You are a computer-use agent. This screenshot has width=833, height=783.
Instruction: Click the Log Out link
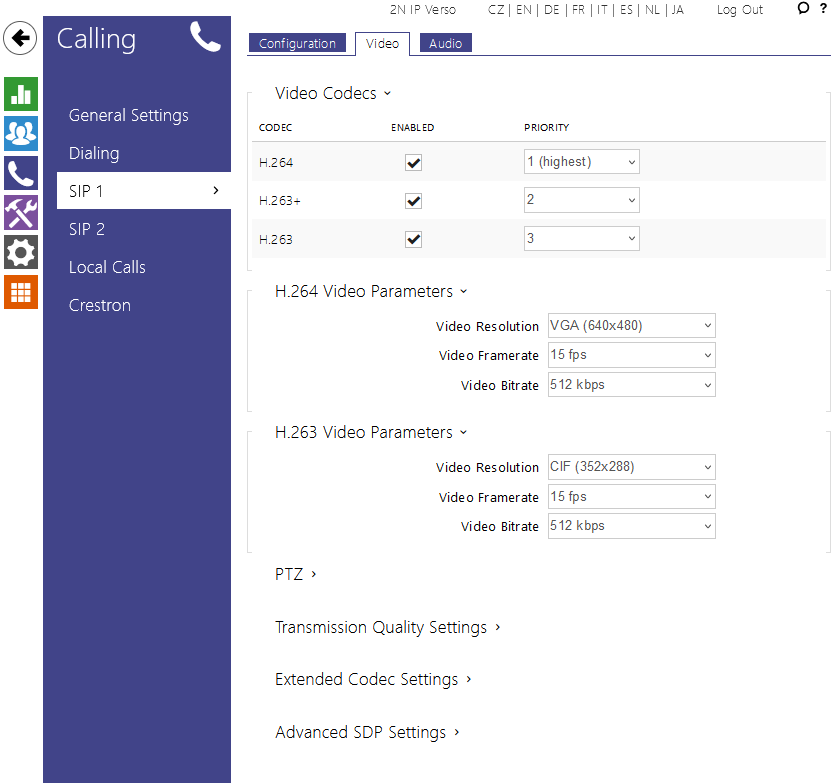739,10
